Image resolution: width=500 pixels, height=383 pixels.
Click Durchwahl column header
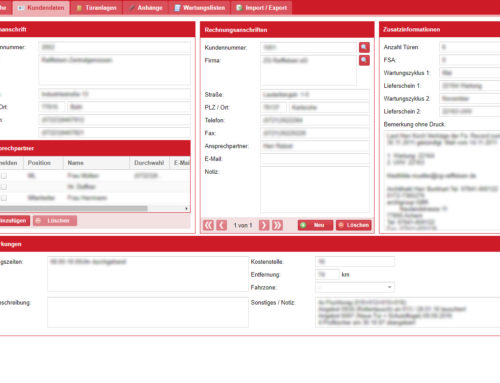point(150,163)
